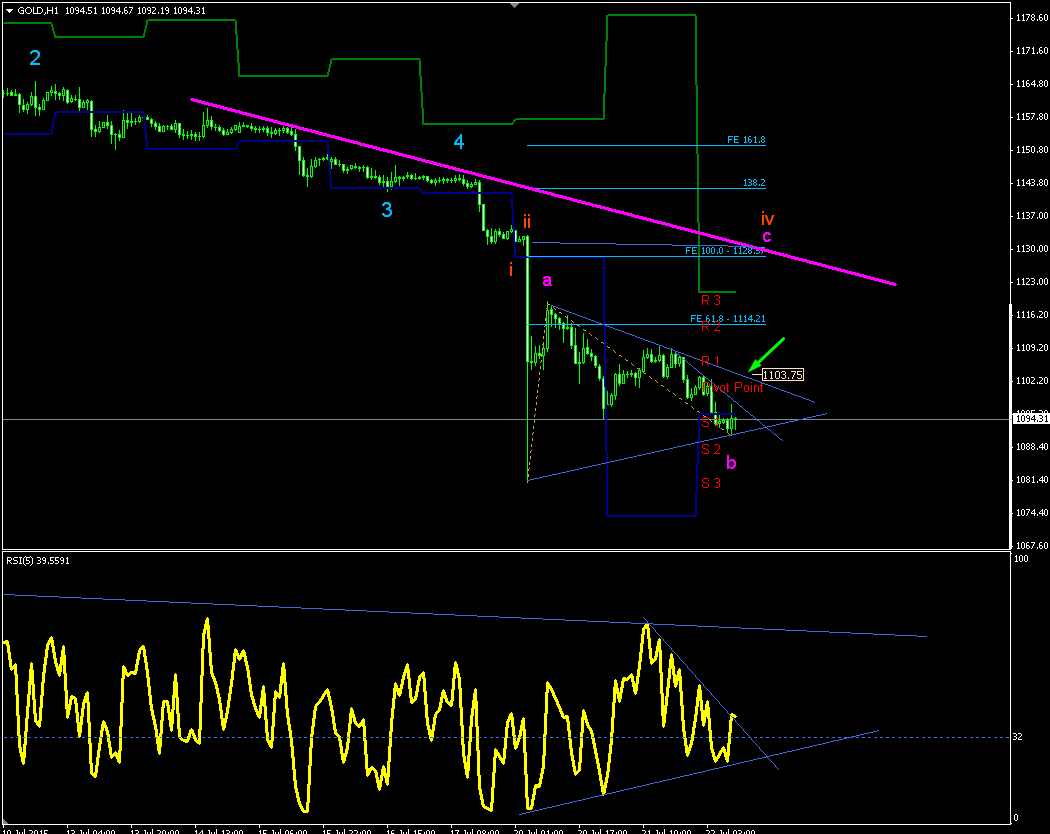Click the FE 161.8 Fibonacci level label

click(746, 140)
